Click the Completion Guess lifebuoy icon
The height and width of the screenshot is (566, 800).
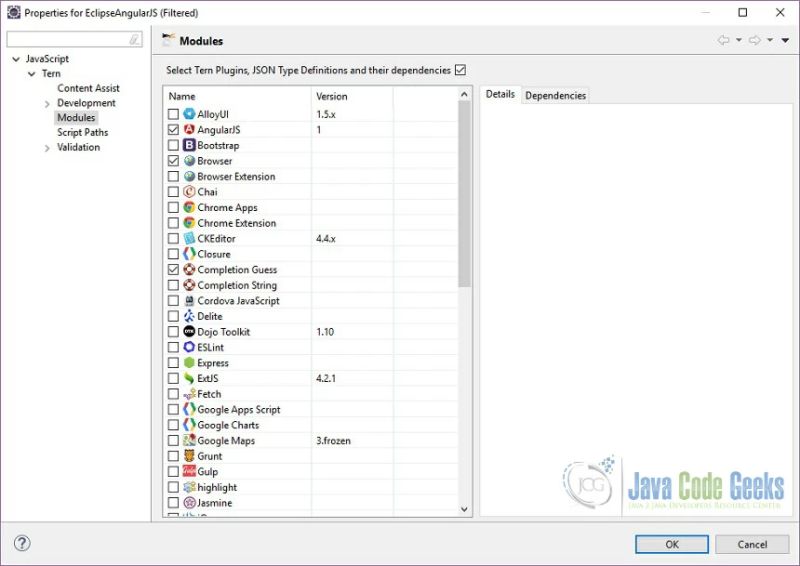[189, 269]
